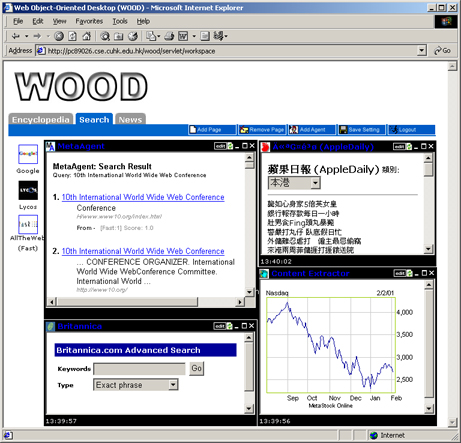461x443 pixels.
Task: Open the Britannica Type 'Exact phrase' dropdown
Action: (173, 385)
